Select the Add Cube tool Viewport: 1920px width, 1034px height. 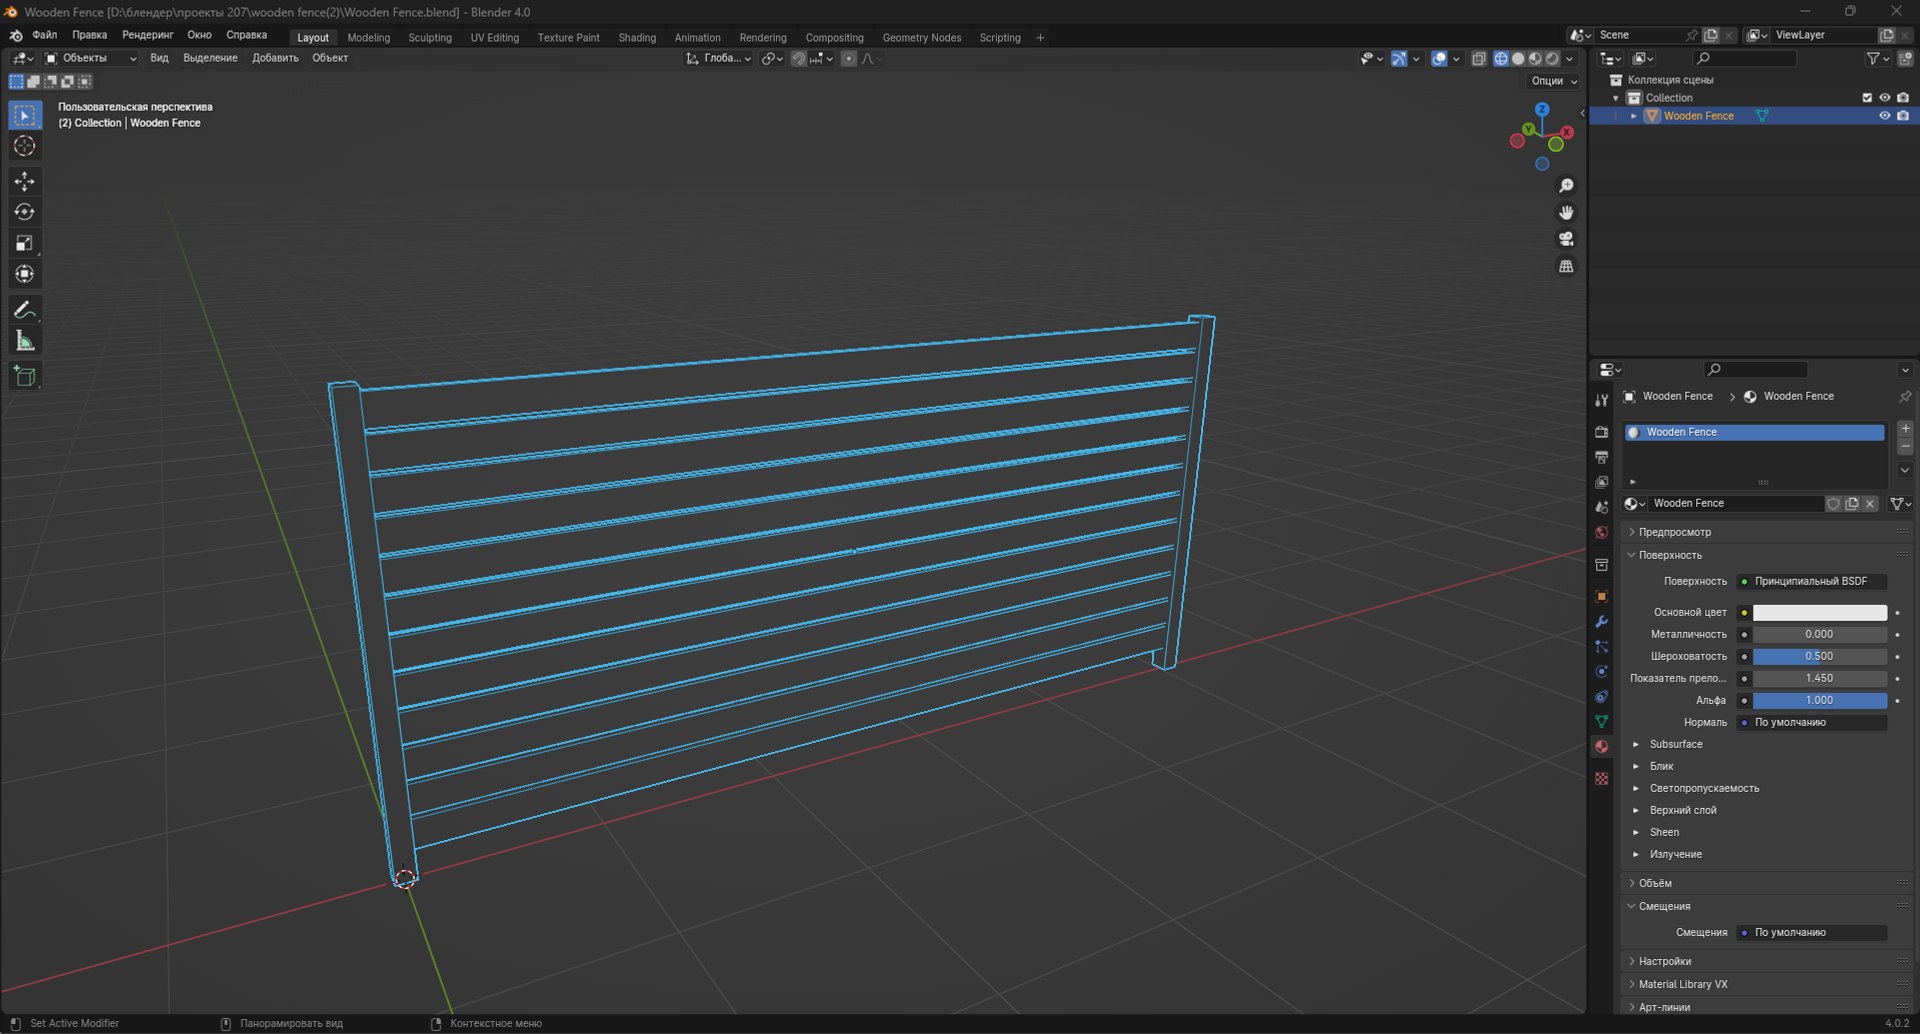click(x=25, y=376)
